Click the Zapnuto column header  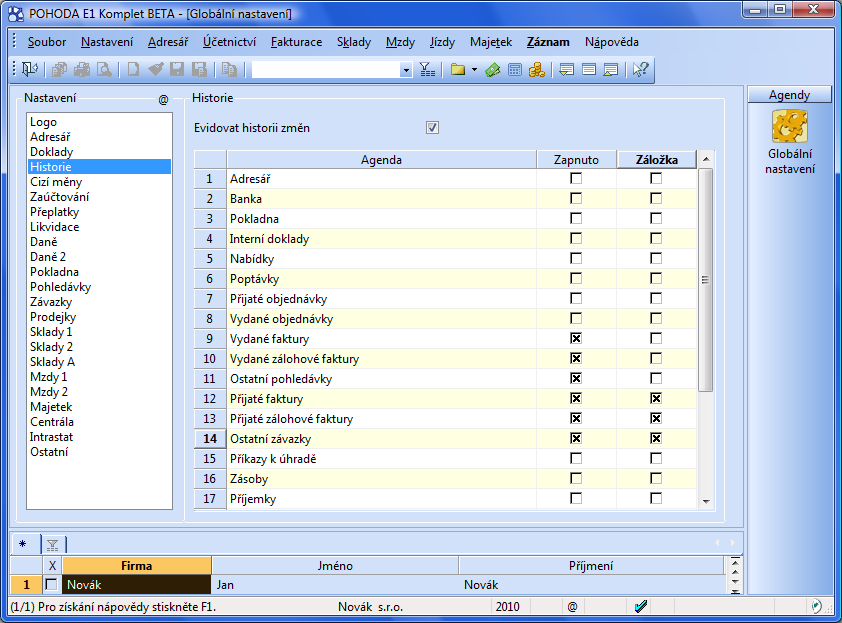[x=576, y=160]
